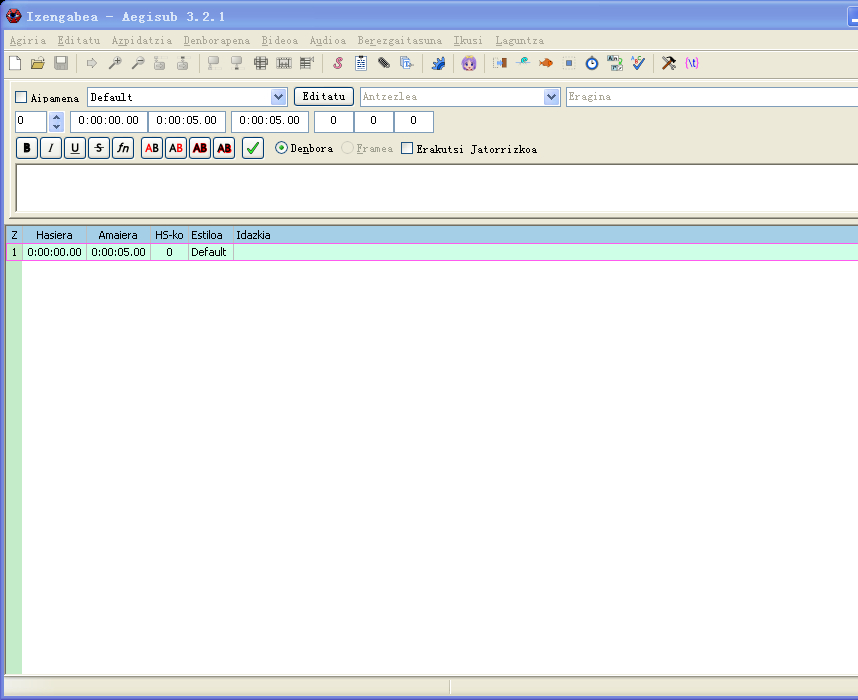The height and width of the screenshot is (700, 858).
Task: Click the Estiloa column header
Action: coord(211,235)
